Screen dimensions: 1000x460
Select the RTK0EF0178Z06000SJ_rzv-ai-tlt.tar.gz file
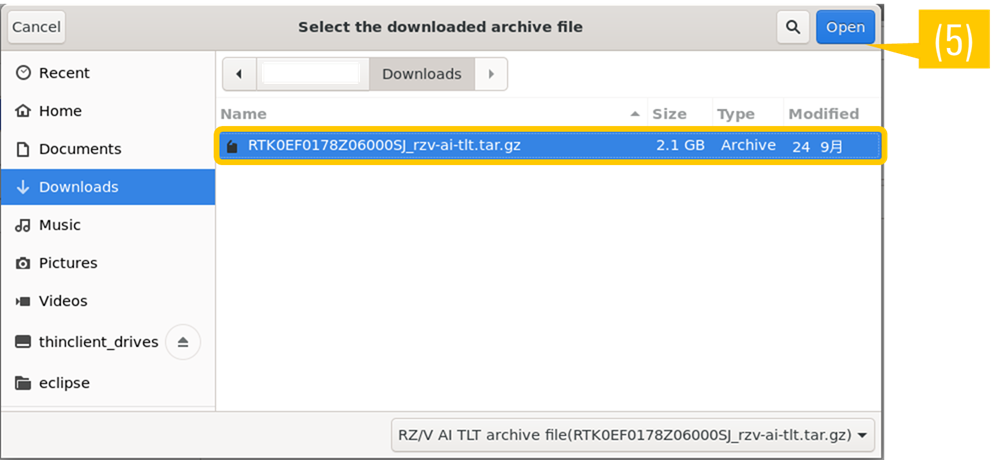384,146
